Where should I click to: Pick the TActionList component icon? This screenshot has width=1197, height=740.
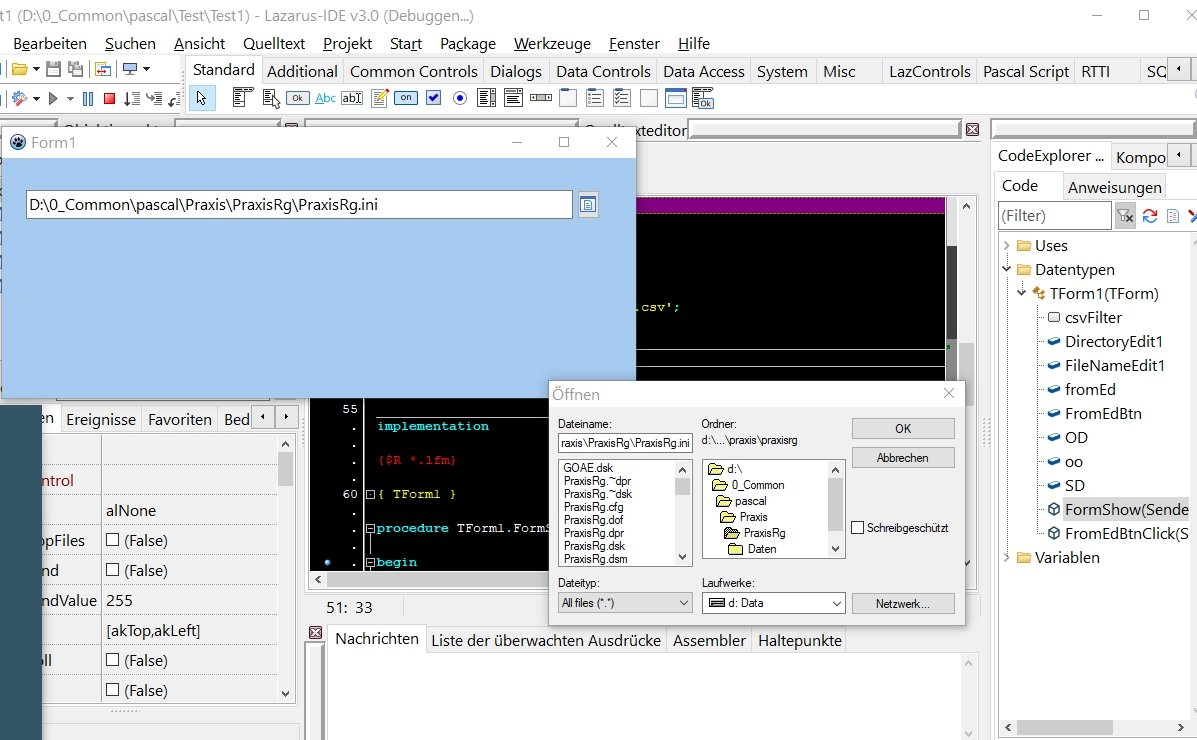(x=702, y=98)
